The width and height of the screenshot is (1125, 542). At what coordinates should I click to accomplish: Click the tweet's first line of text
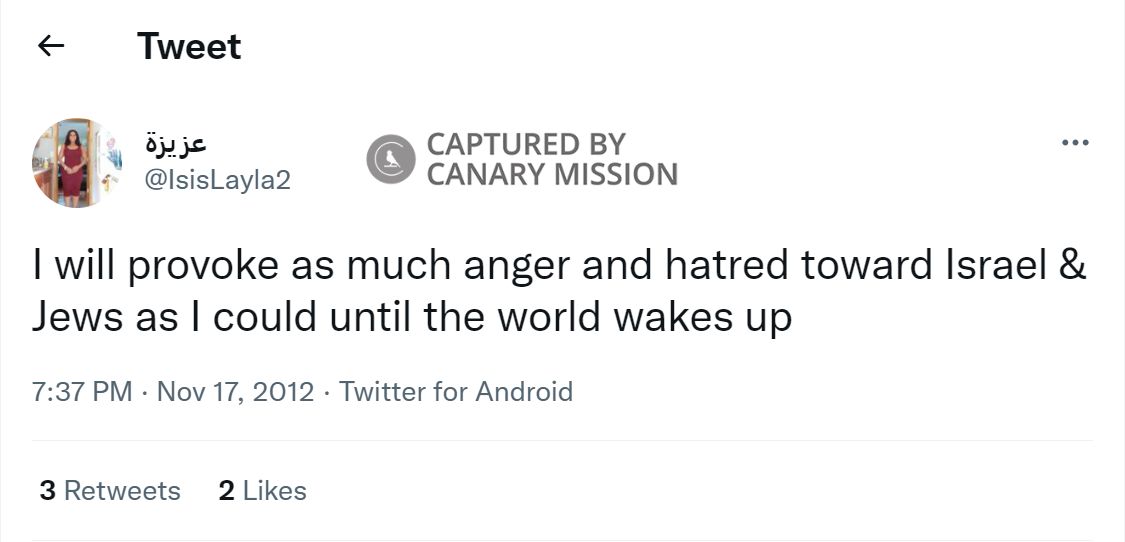pos(558,267)
